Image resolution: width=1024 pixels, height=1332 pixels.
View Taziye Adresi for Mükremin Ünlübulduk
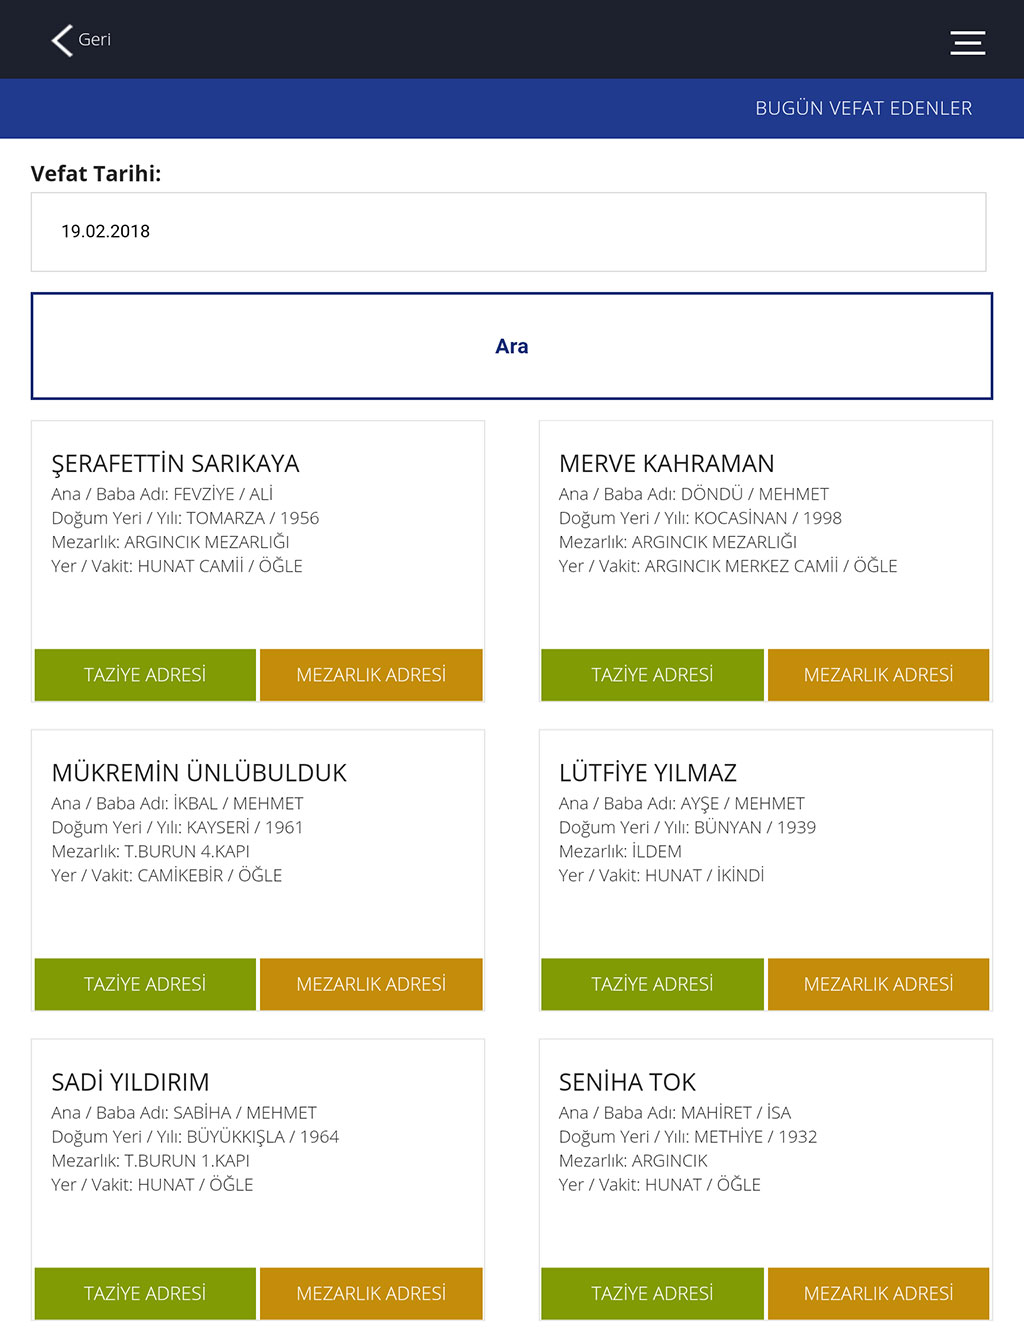(x=145, y=984)
